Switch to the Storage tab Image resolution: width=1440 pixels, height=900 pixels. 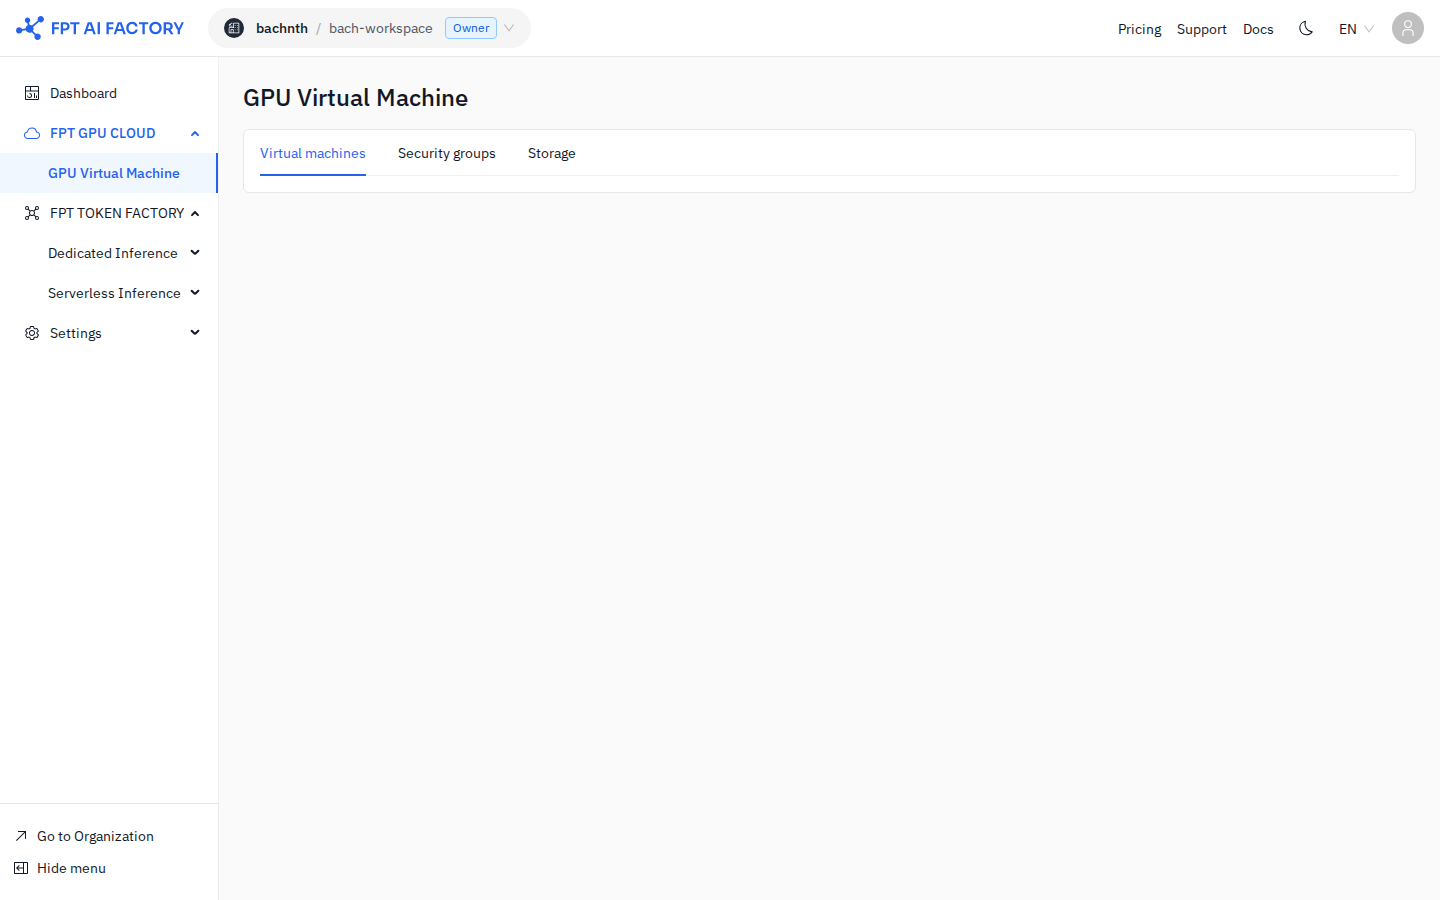click(552, 153)
